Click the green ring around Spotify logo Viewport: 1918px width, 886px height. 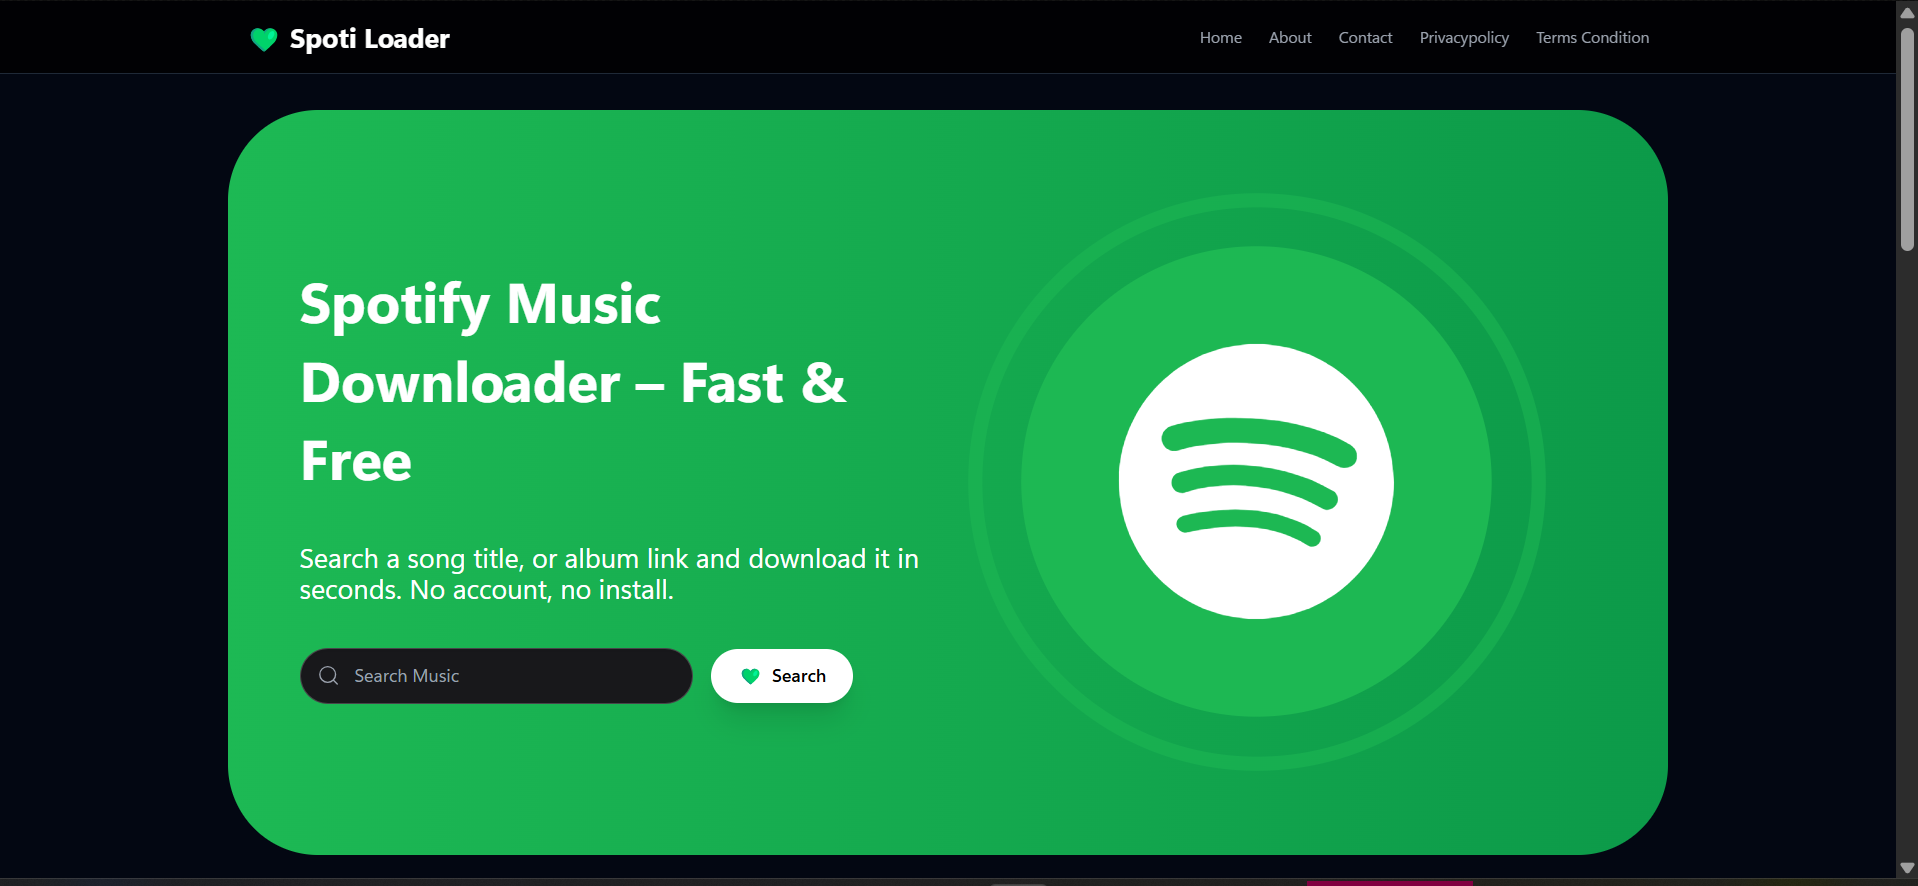[x=1256, y=228]
